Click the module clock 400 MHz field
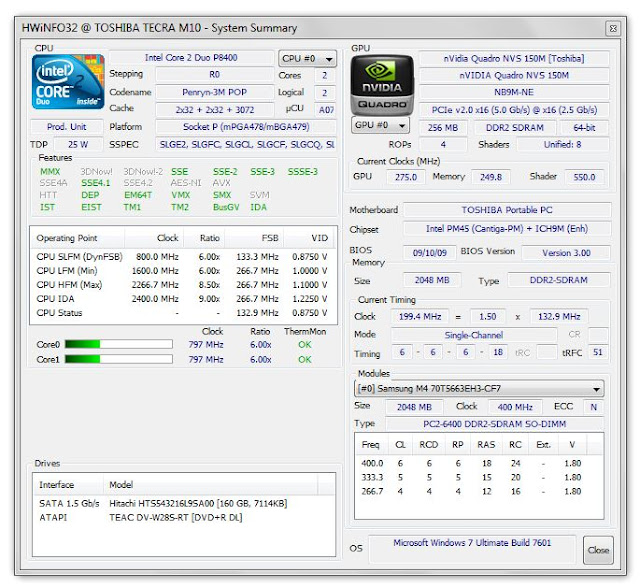The image size is (640, 588). click(x=515, y=407)
